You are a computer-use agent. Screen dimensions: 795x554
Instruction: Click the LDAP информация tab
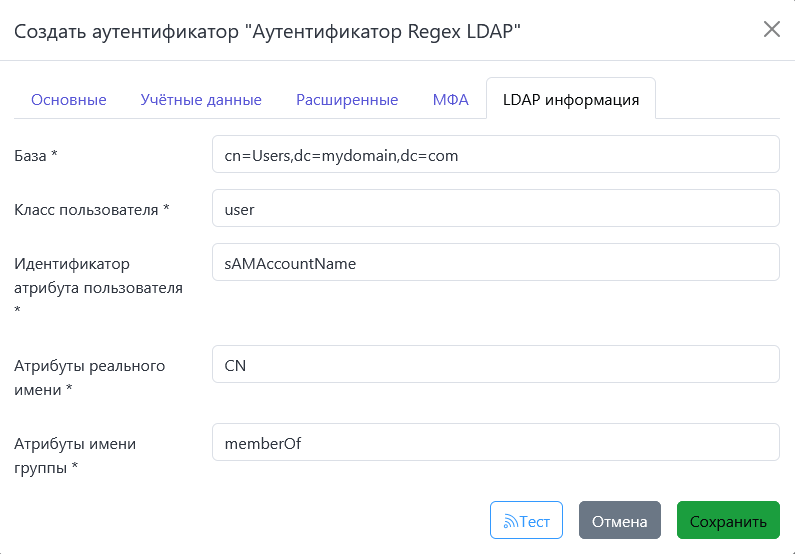click(570, 100)
